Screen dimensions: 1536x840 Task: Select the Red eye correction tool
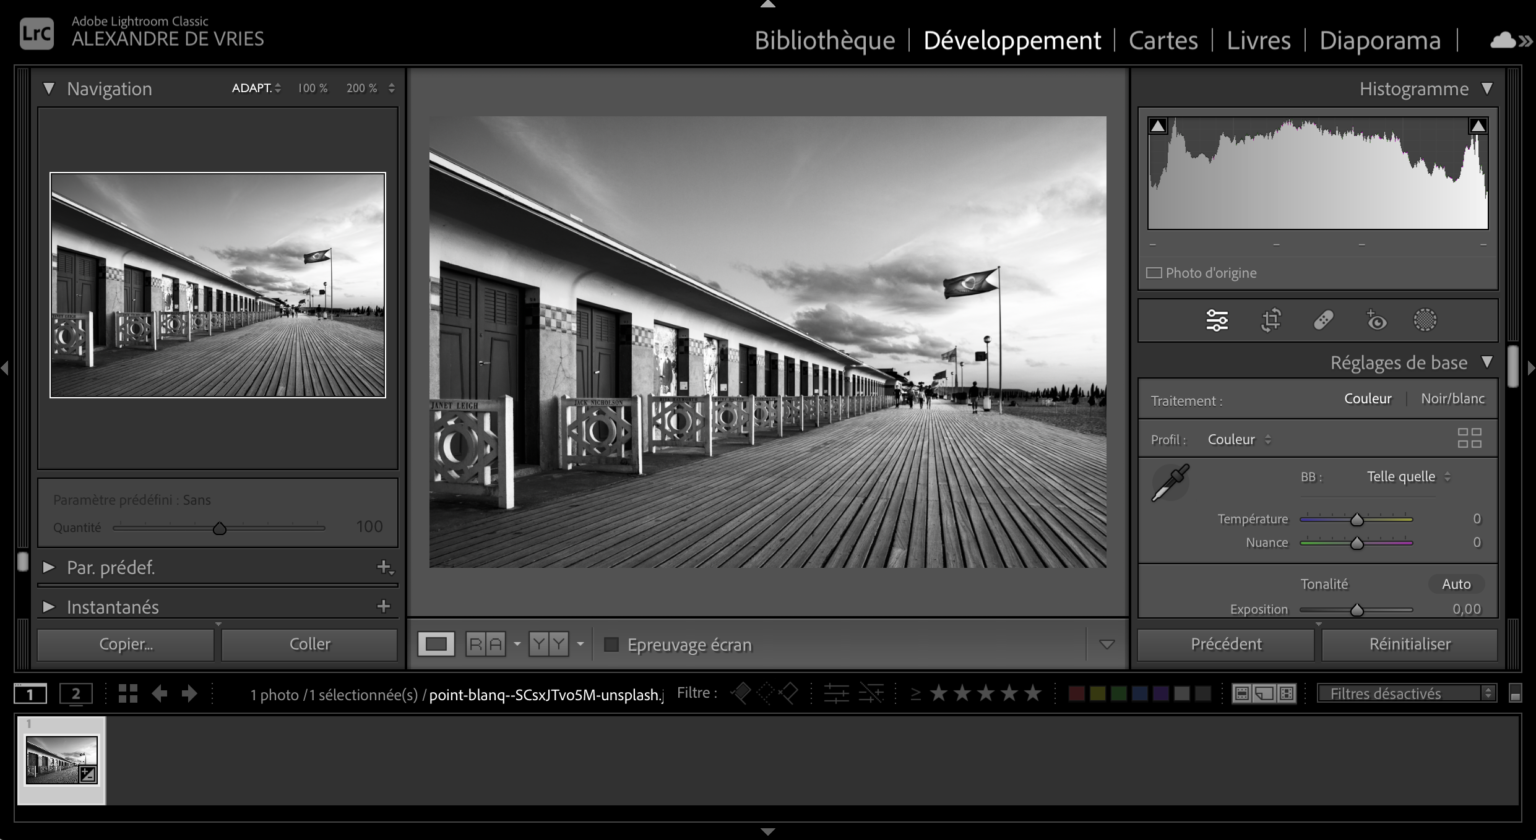tap(1376, 320)
